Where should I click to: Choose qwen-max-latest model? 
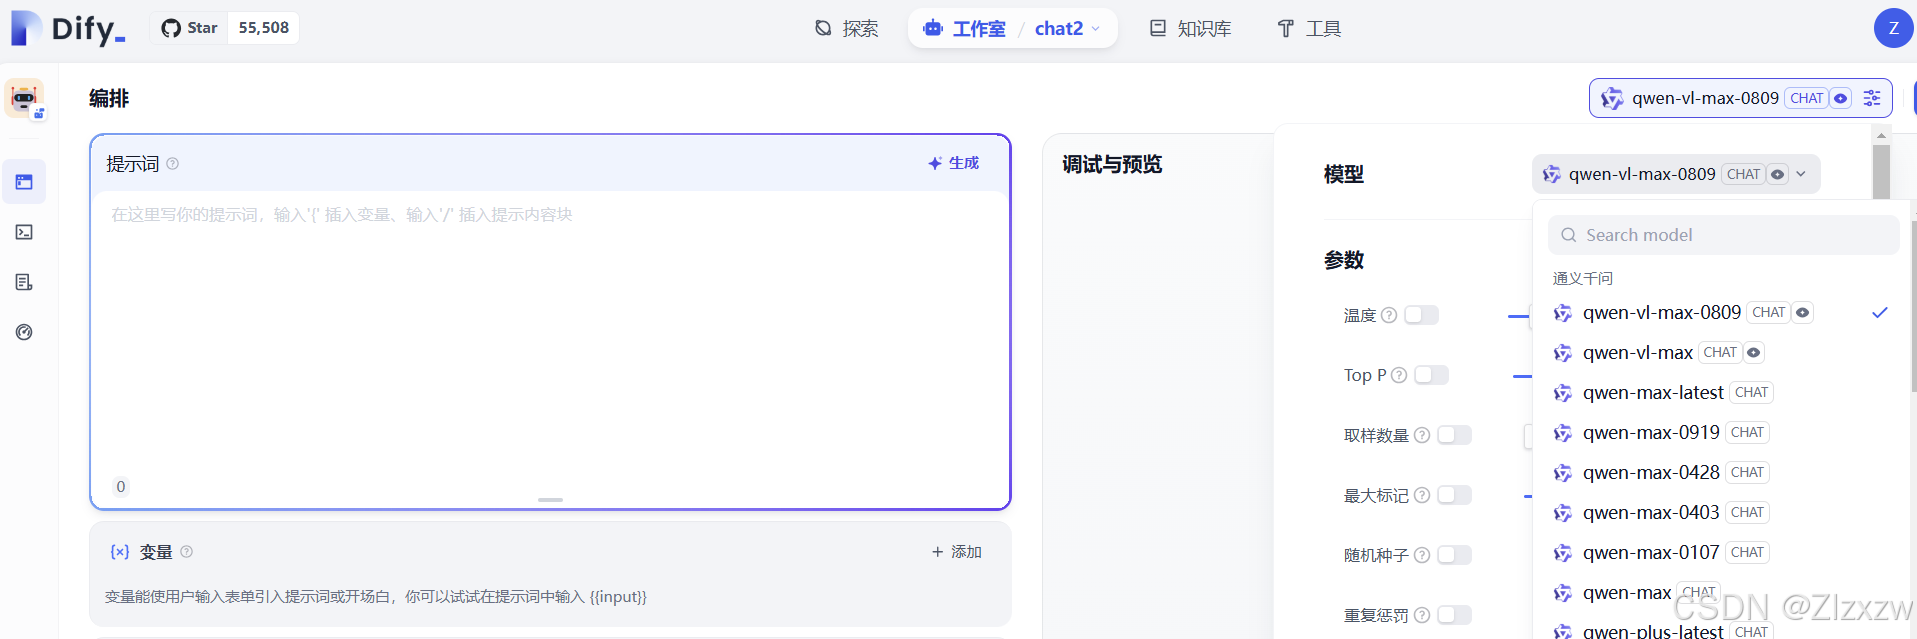tap(1721, 392)
